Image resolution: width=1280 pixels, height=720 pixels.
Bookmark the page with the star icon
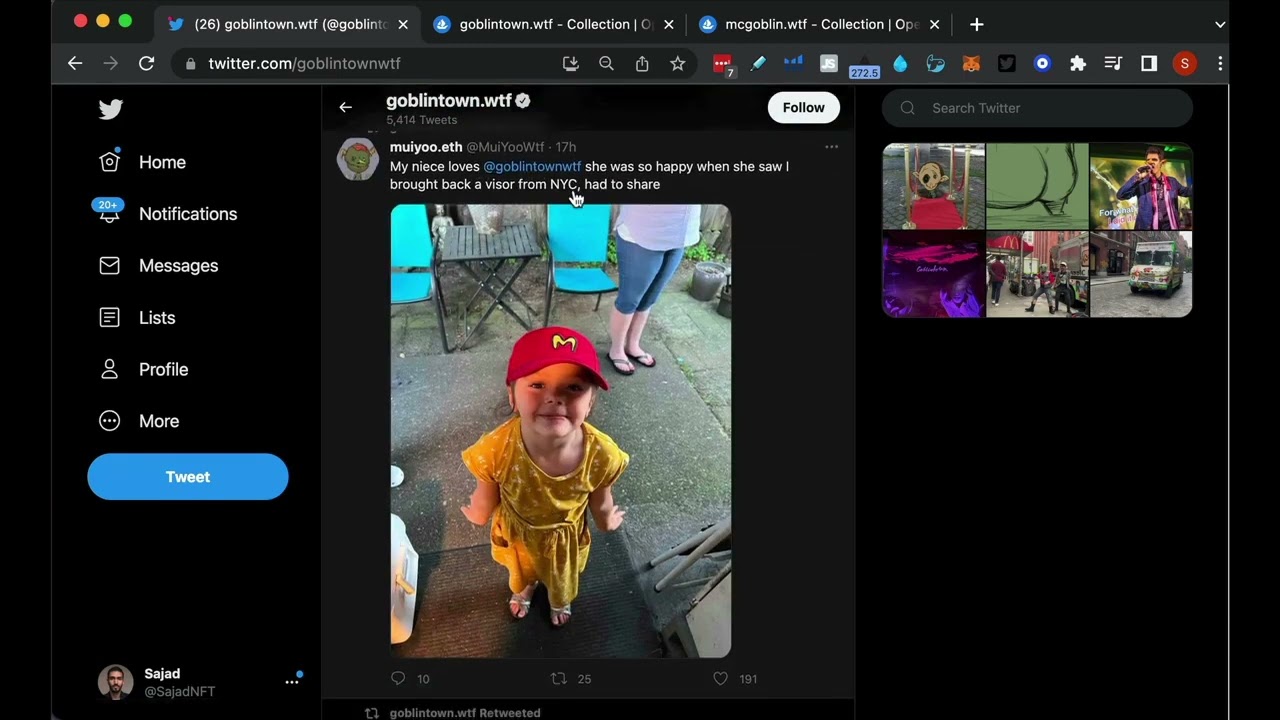(x=678, y=63)
